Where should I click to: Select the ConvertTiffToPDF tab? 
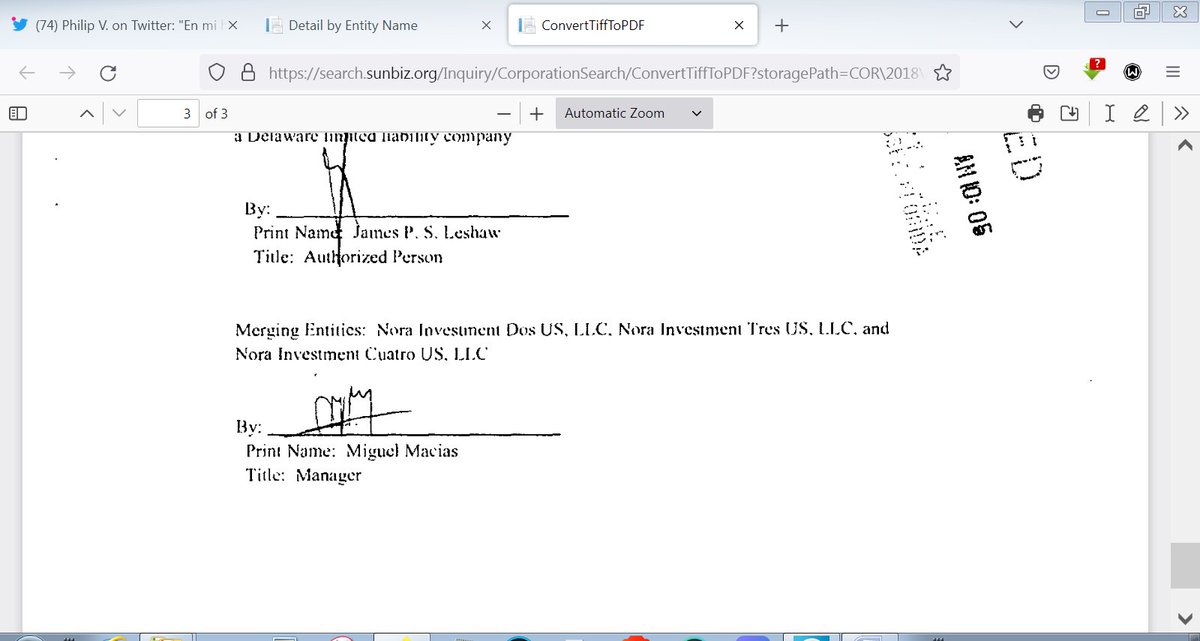[x=632, y=25]
